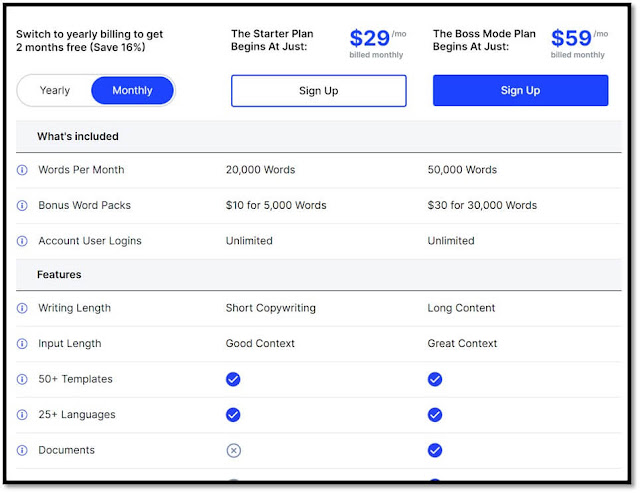Click Boss Mode Plan Sign Up button

point(520,90)
